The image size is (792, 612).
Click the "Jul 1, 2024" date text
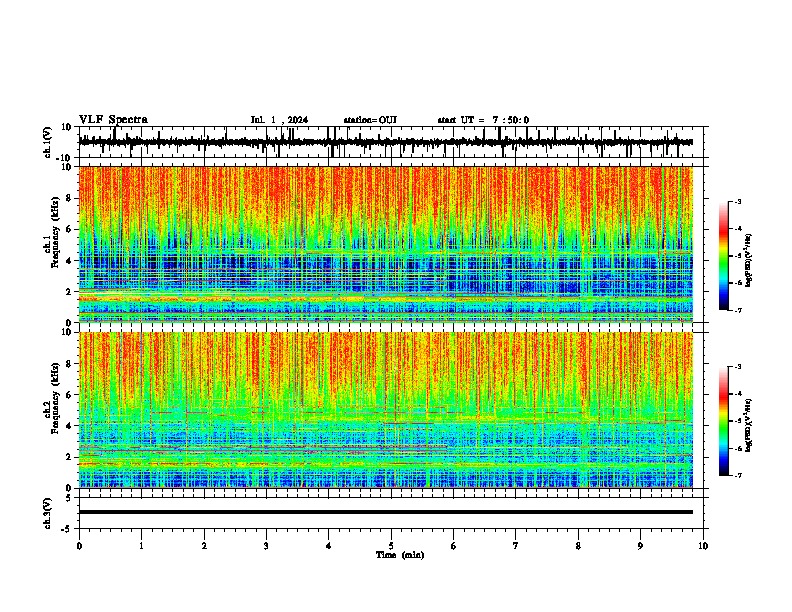(279, 120)
